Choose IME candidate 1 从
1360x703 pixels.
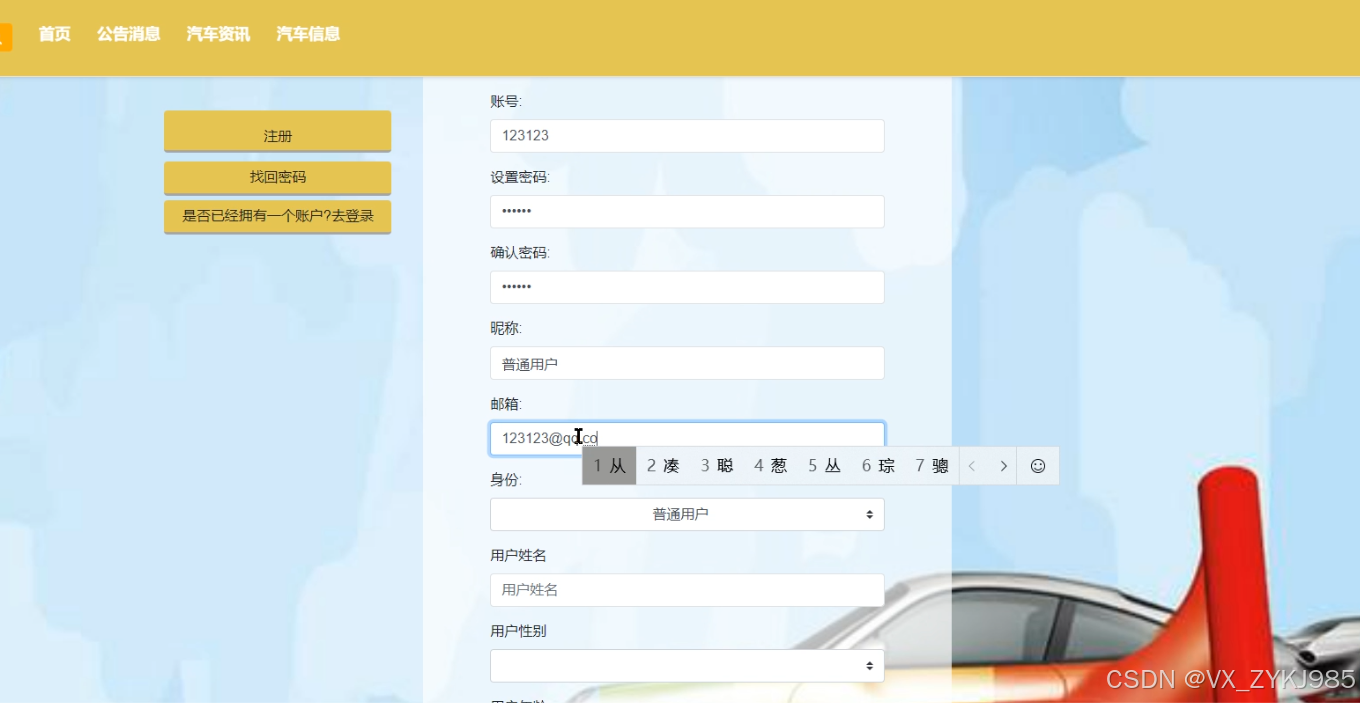[609, 466]
